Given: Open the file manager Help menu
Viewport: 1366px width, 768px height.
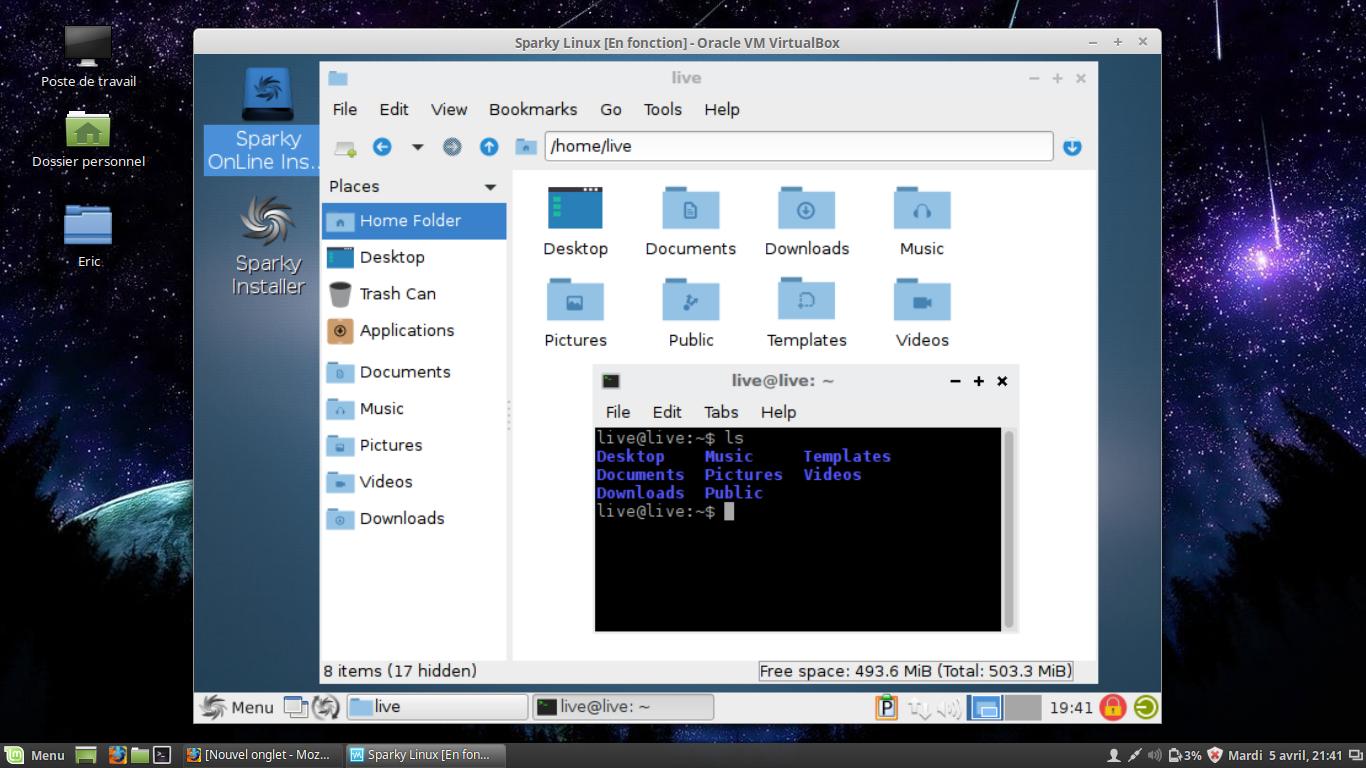Looking at the screenshot, I should click(721, 109).
